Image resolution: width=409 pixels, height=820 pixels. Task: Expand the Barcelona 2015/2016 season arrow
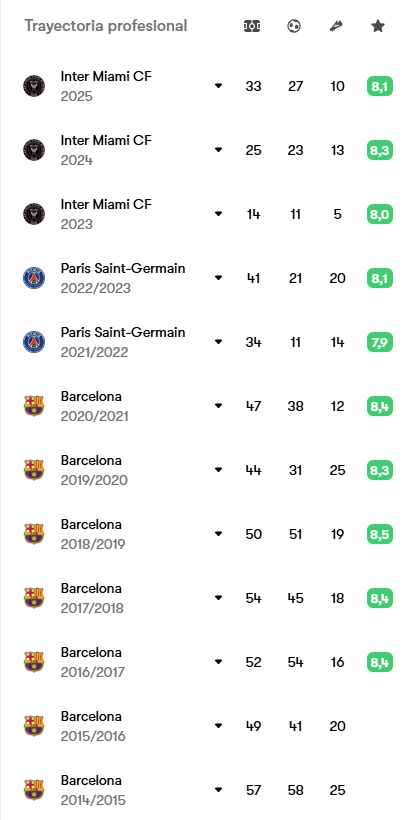[219, 726]
